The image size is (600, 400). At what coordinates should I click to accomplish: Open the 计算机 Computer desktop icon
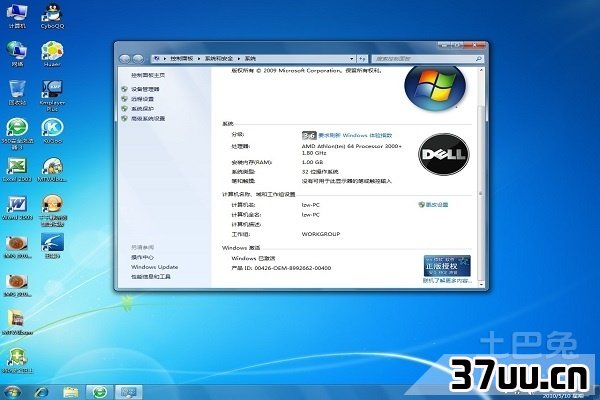pyautogui.click(x=17, y=16)
